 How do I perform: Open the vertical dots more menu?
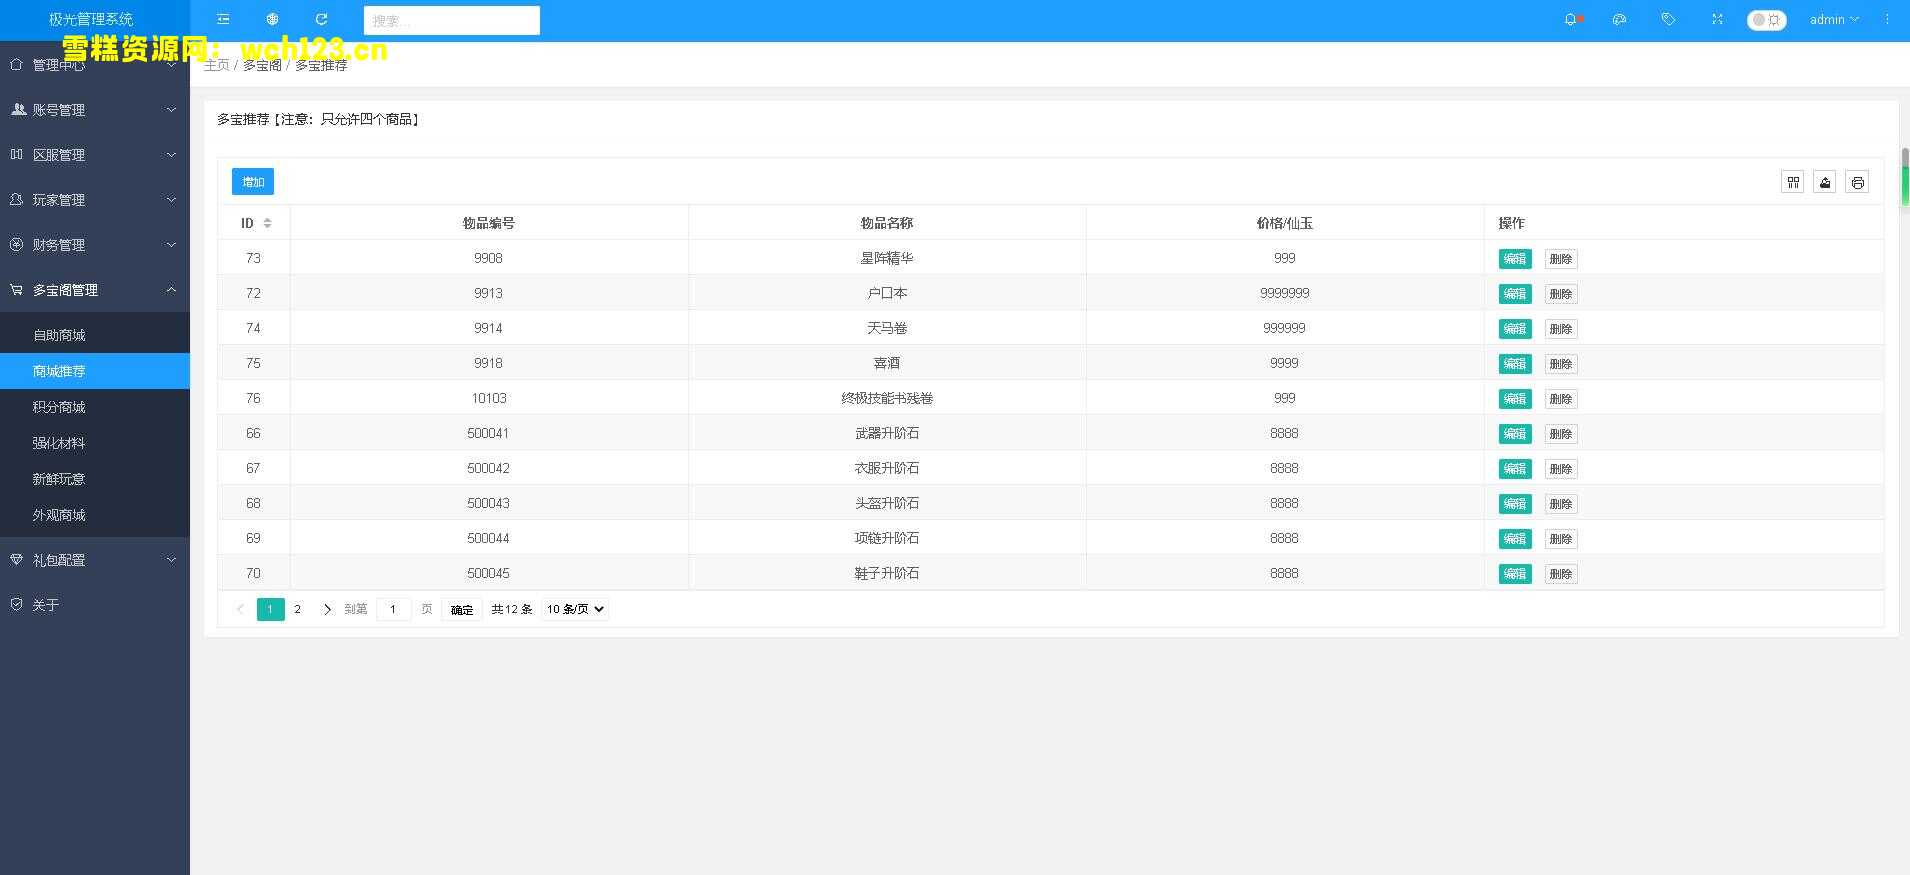1887,19
